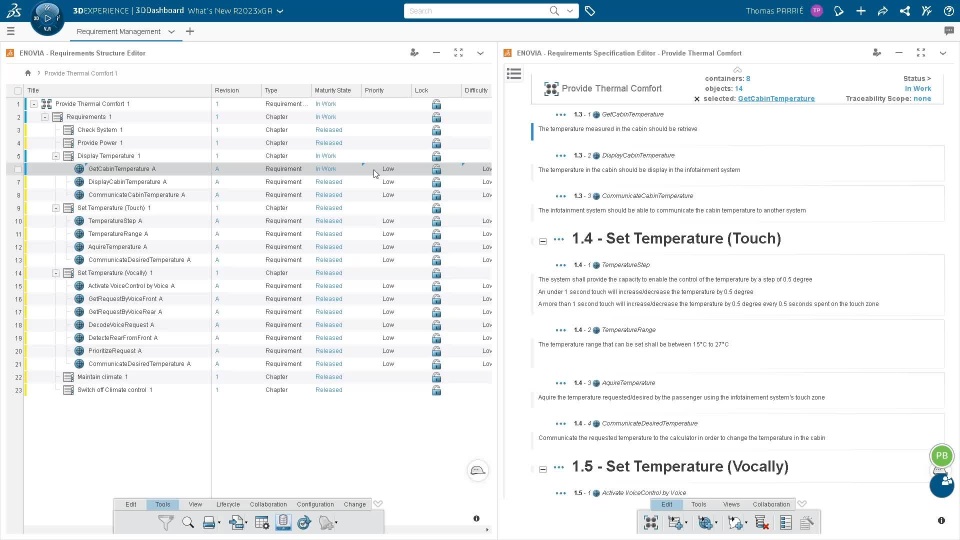Tick the header select-all checkbox in table
This screenshot has width=960, height=540.
point(17,91)
